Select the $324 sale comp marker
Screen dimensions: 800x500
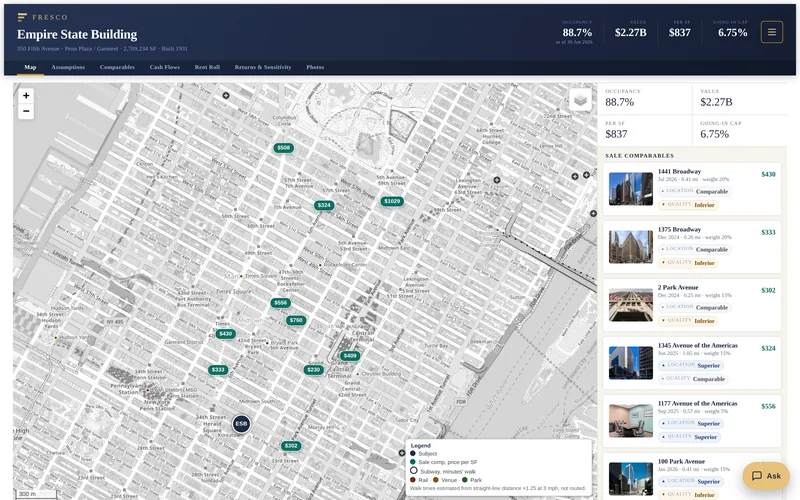tap(324, 205)
